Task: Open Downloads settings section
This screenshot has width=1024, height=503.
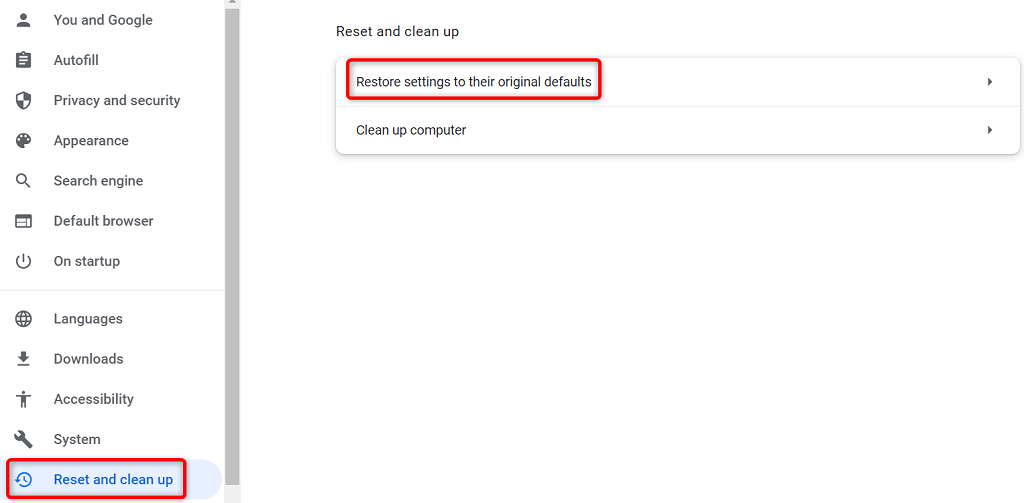Action: [88, 359]
